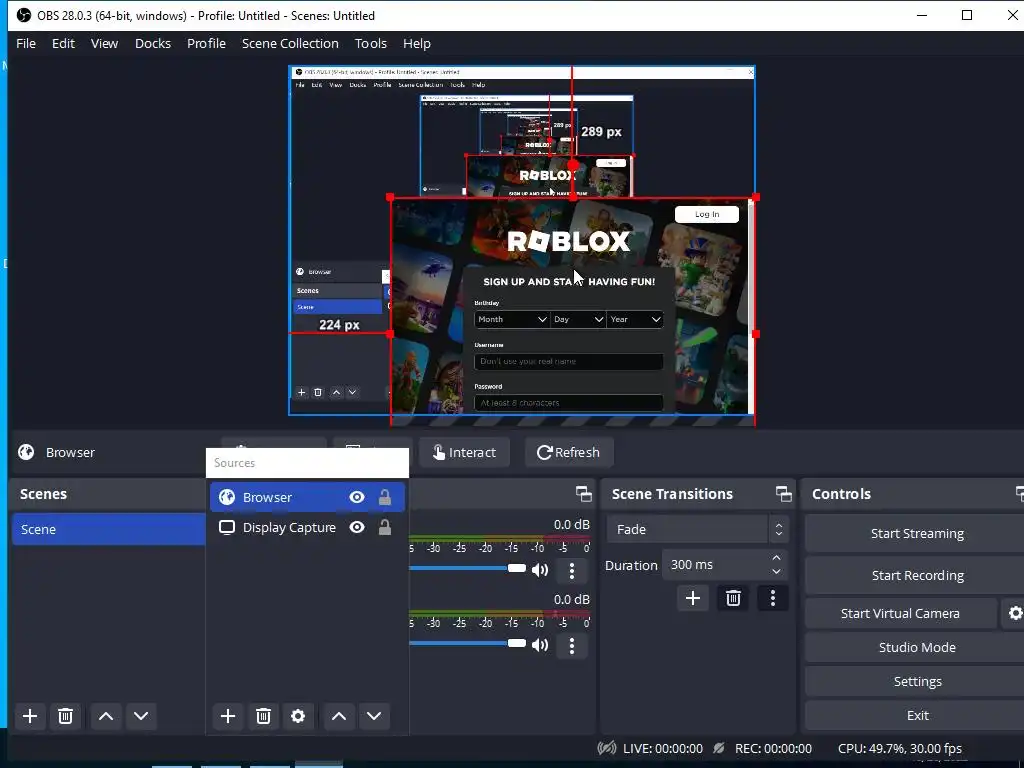Enable Studio Mode
This screenshot has height=768, width=1024.
point(917,647)
